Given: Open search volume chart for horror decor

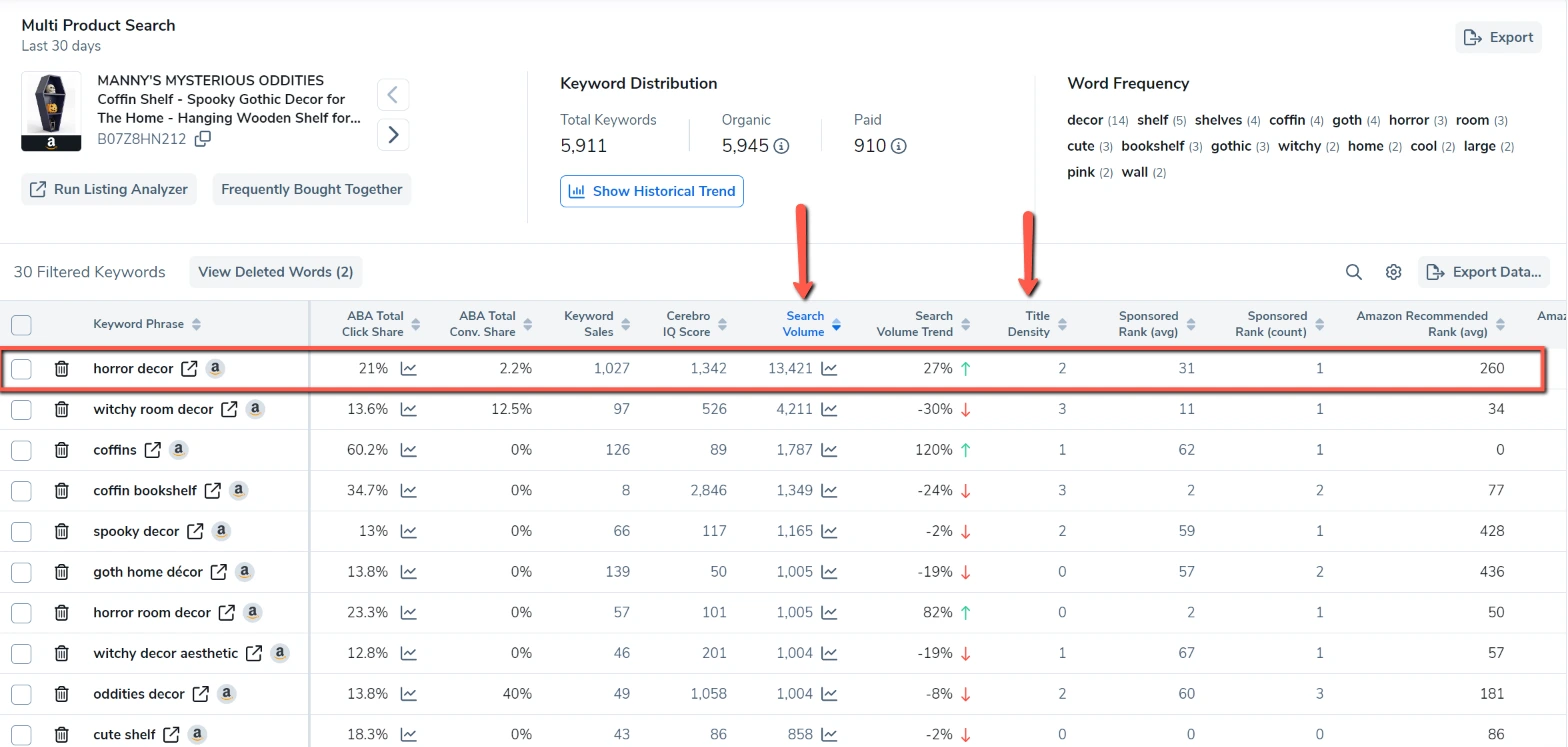Looking at the screenshot, I should pos(829,369).
